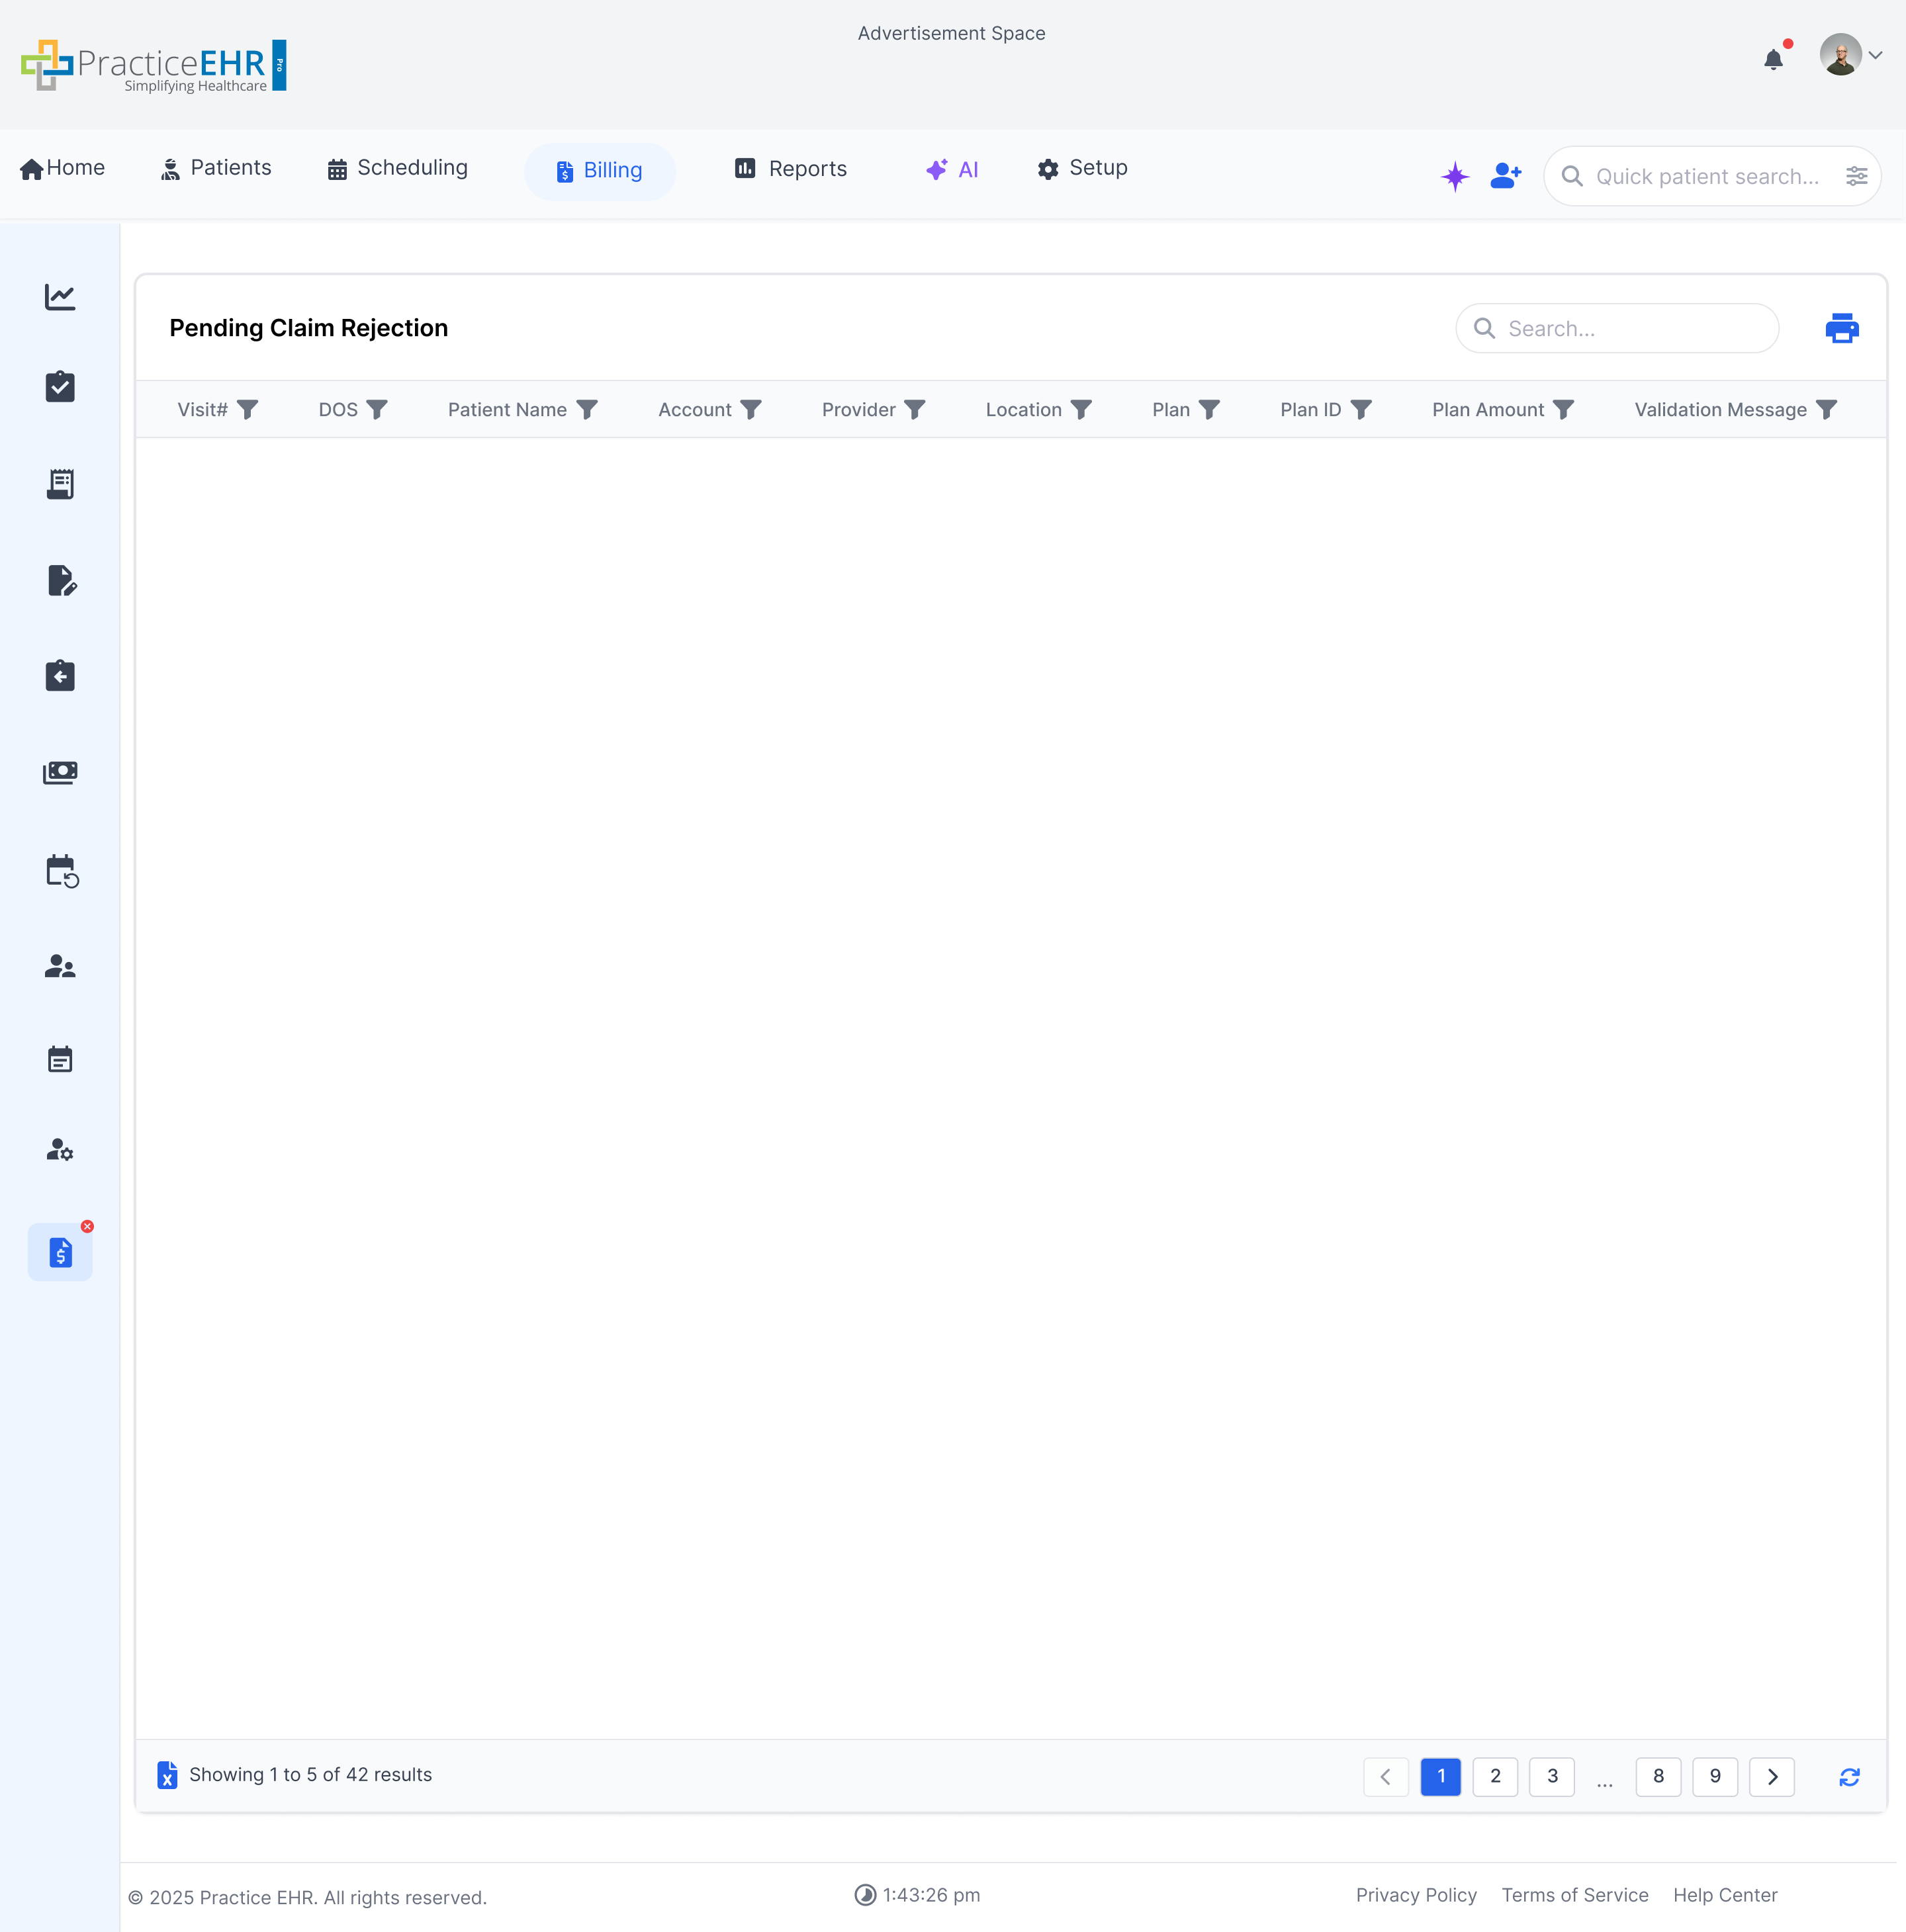The image size is (1906, 1932).
Task: Open the Scheduling menu
Action: point(397,168)
